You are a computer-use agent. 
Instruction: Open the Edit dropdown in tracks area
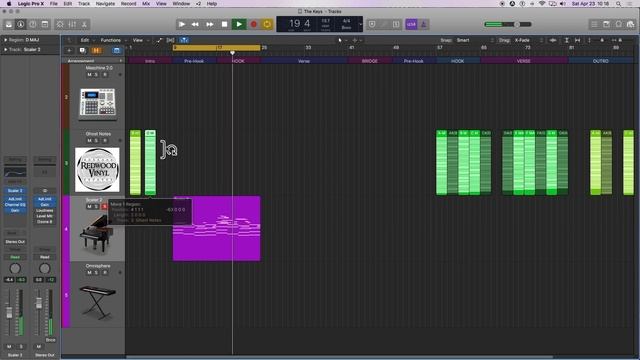[x=86, y=40]
